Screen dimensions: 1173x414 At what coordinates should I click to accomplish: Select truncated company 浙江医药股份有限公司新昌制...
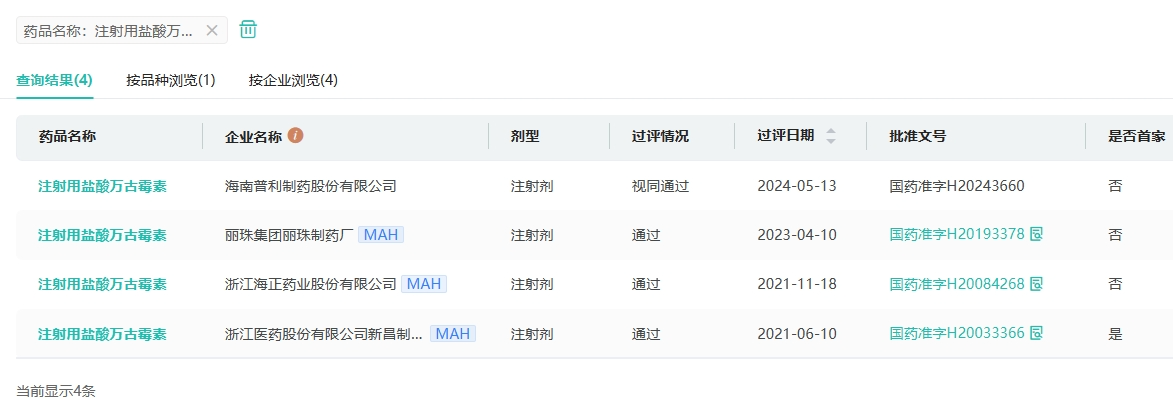pyautogui.click(x=324, y=334)
